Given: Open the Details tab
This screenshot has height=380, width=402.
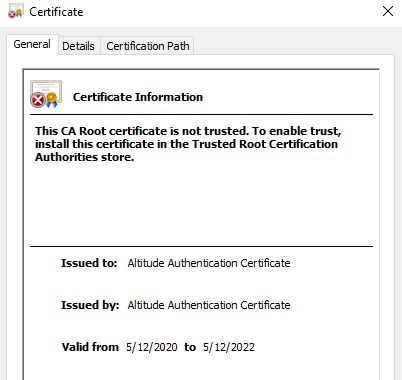Looking at the screenshot, I should click(78, 46).
